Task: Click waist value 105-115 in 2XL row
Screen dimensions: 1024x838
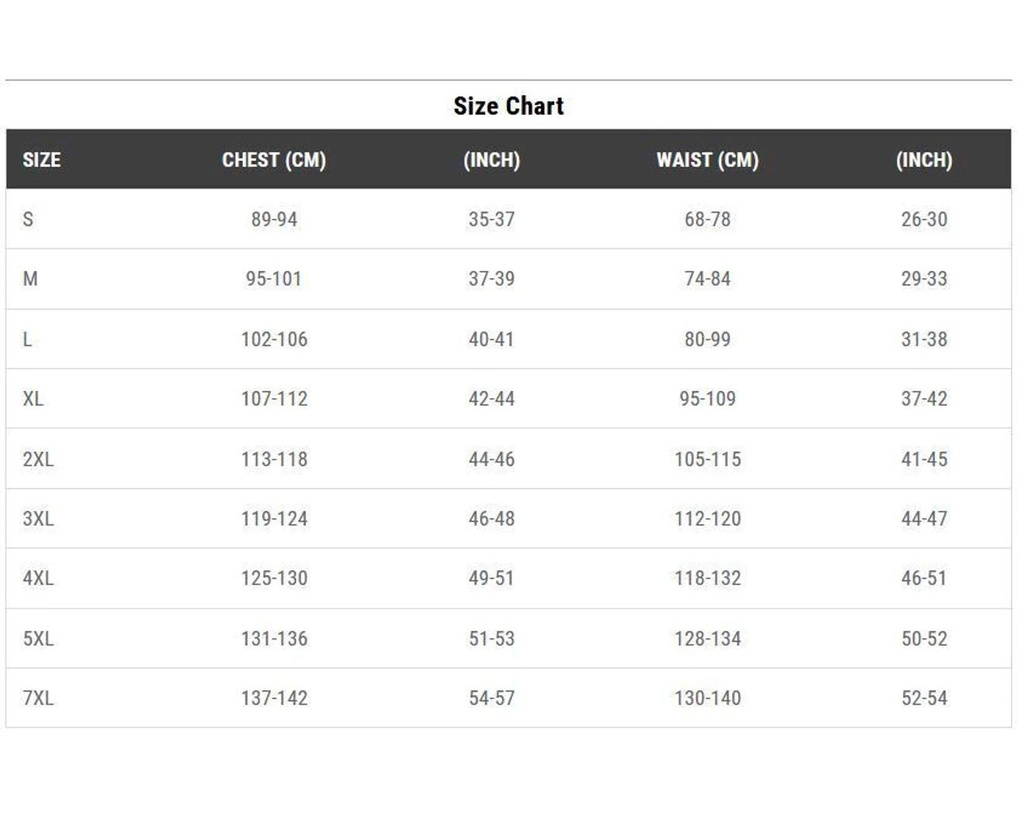Action: [x=707, y=459]
